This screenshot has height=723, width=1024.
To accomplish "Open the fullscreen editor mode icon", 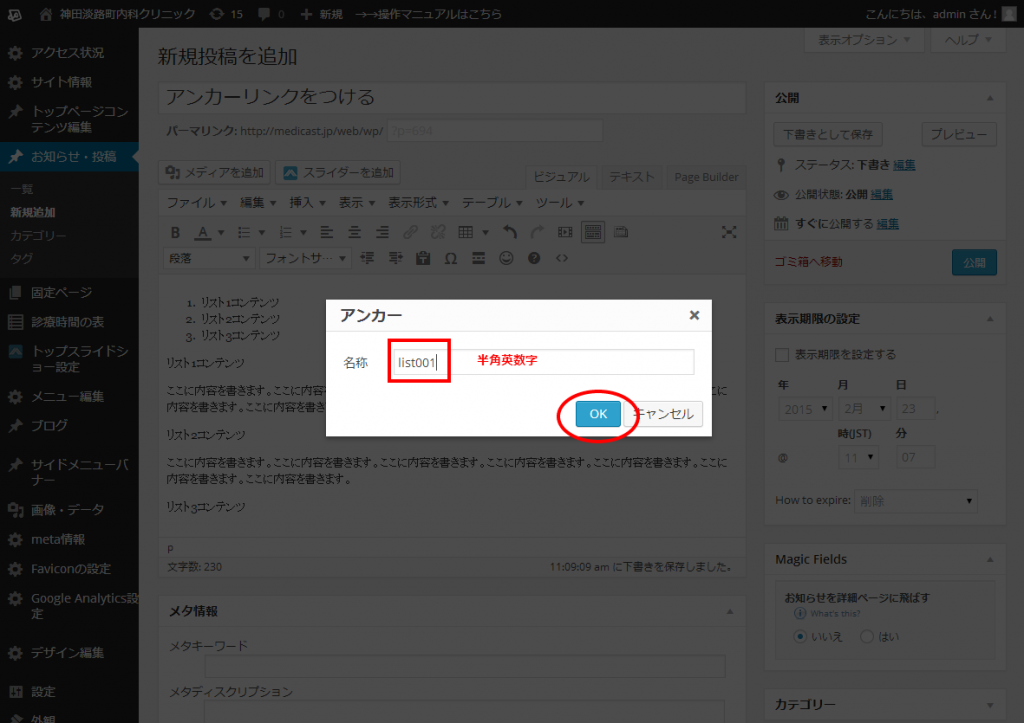I will pos(729,233).
